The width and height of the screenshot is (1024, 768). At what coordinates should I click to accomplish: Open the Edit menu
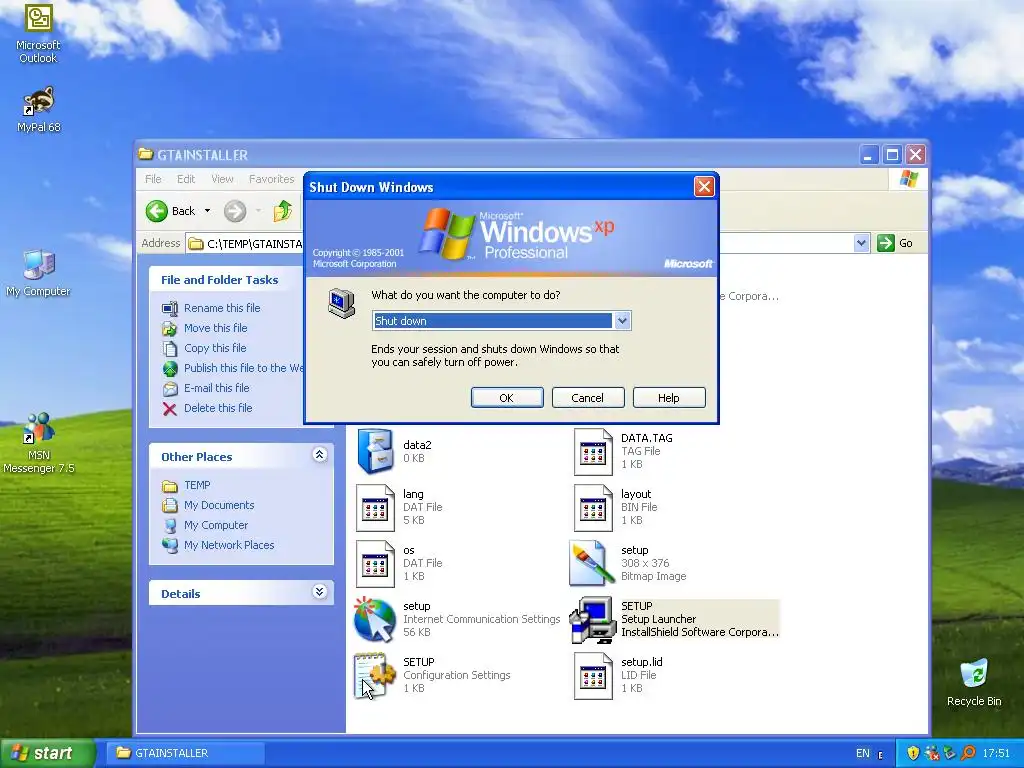click(186, 179)
